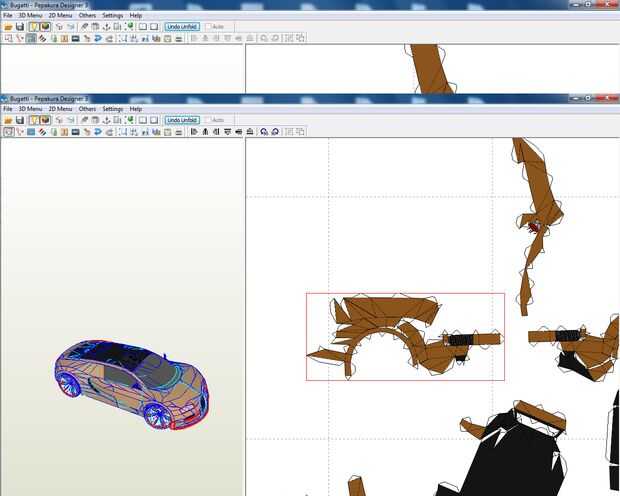The height and width of the screenshot is (496, 620).
Task: Click the Save floppy-disk icon in the front window
Action: tap(20, 120)
